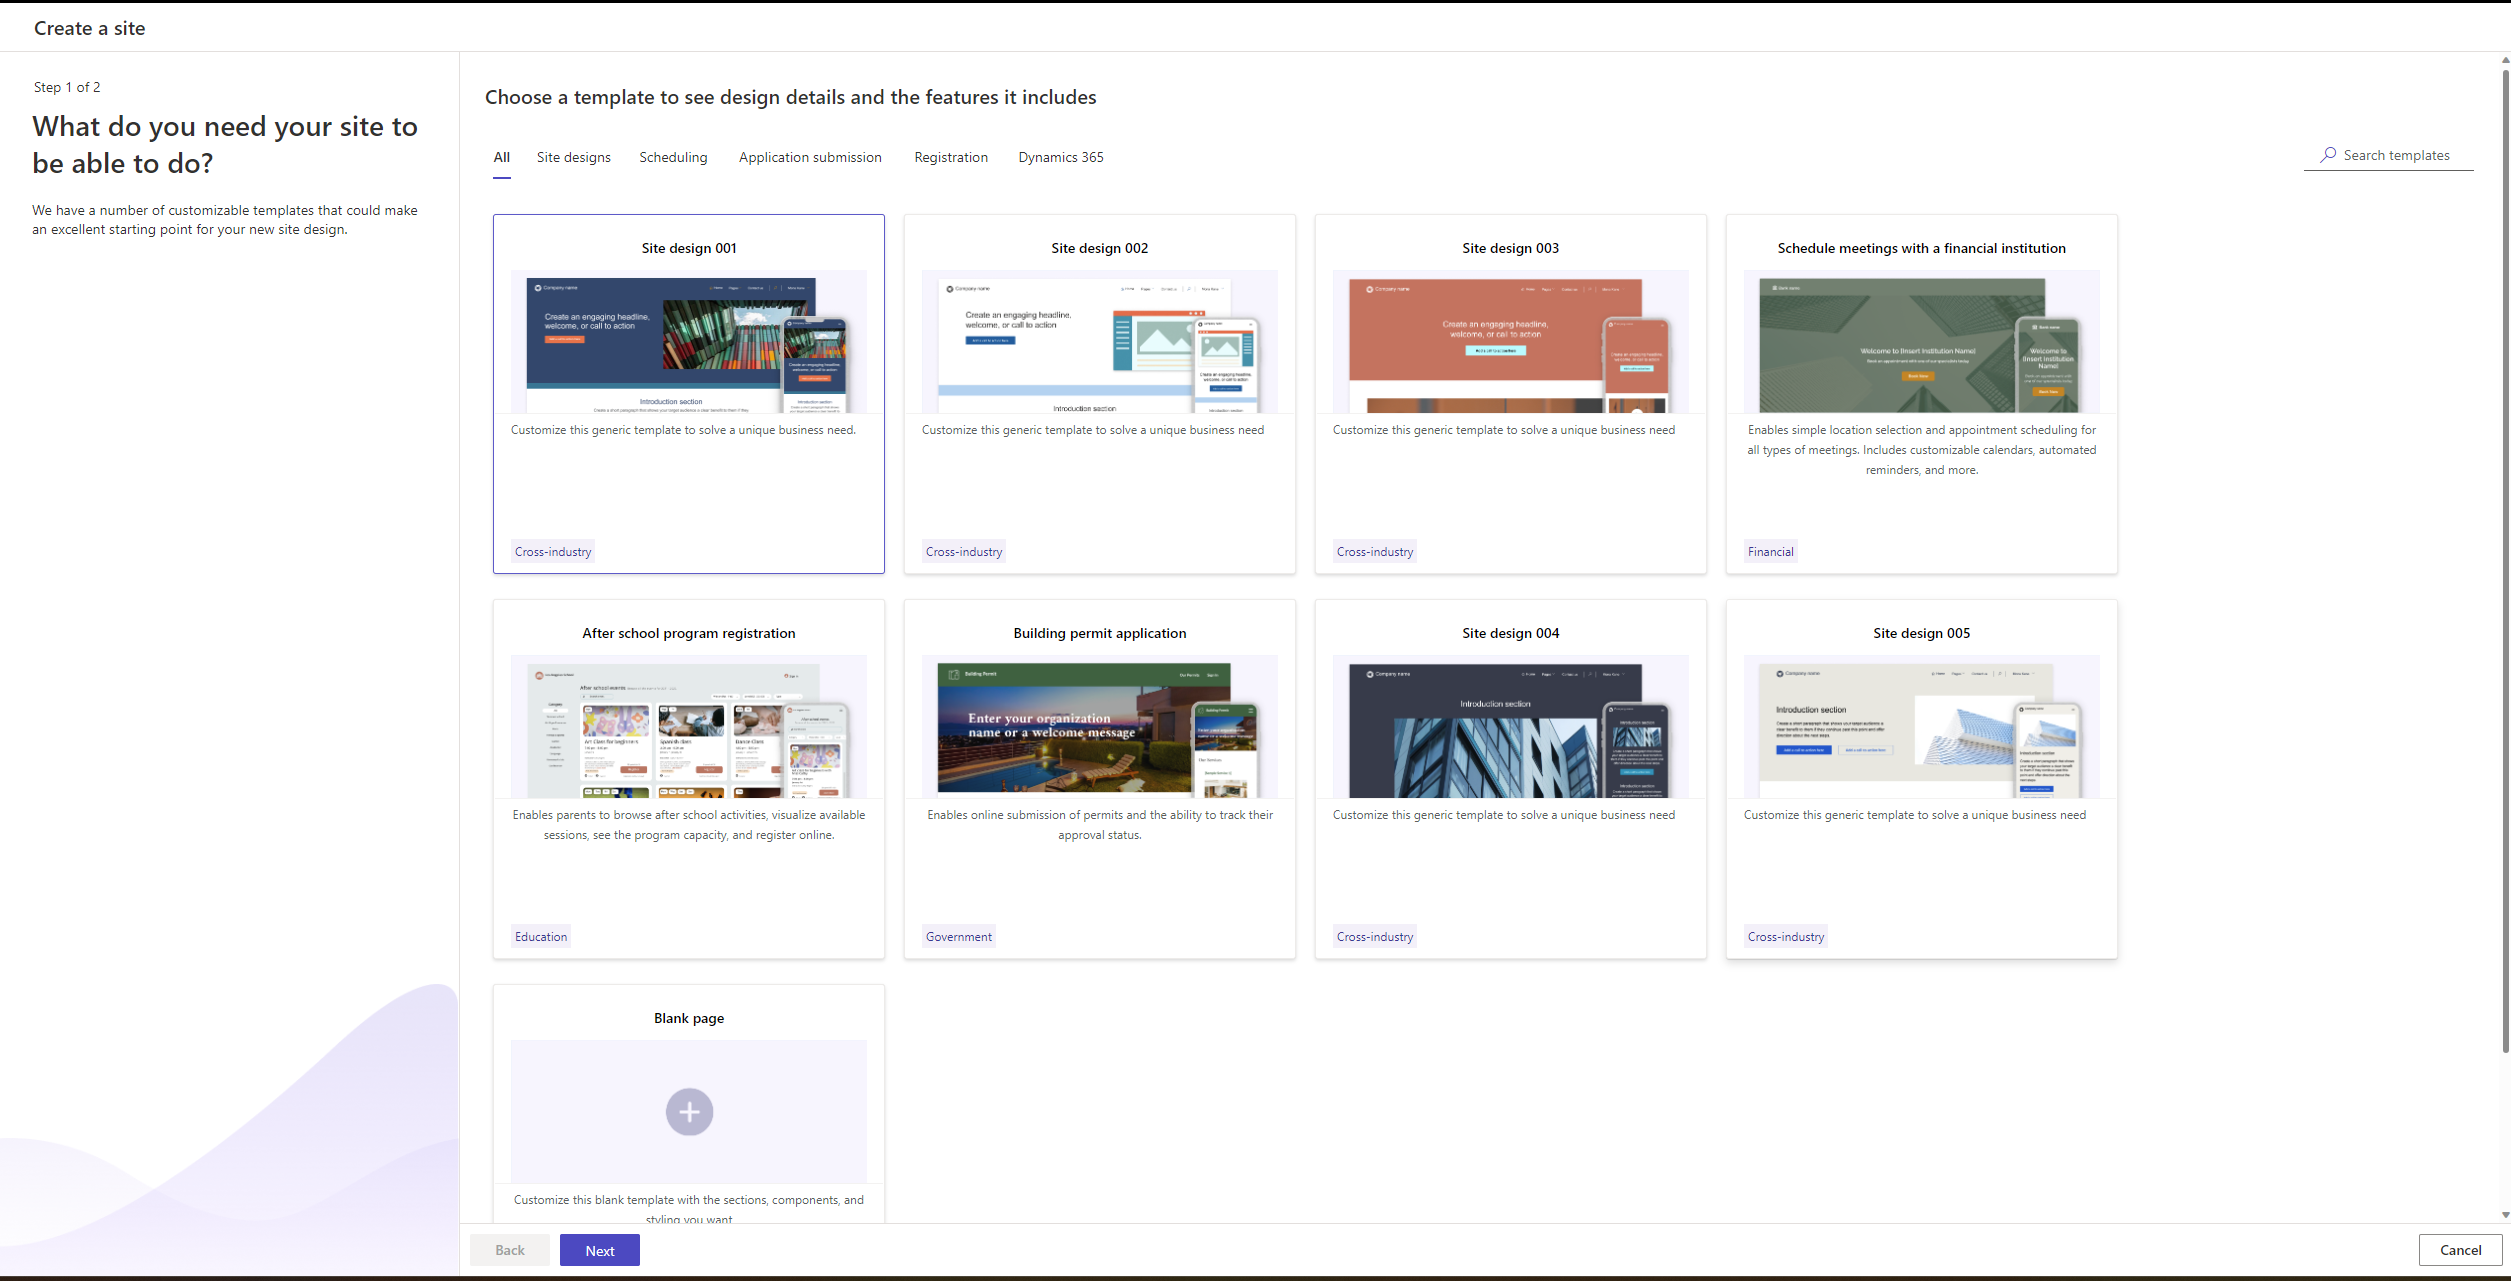Click the Next button
Viewport: 2511px width, 1281px height.
point(598,1248)
